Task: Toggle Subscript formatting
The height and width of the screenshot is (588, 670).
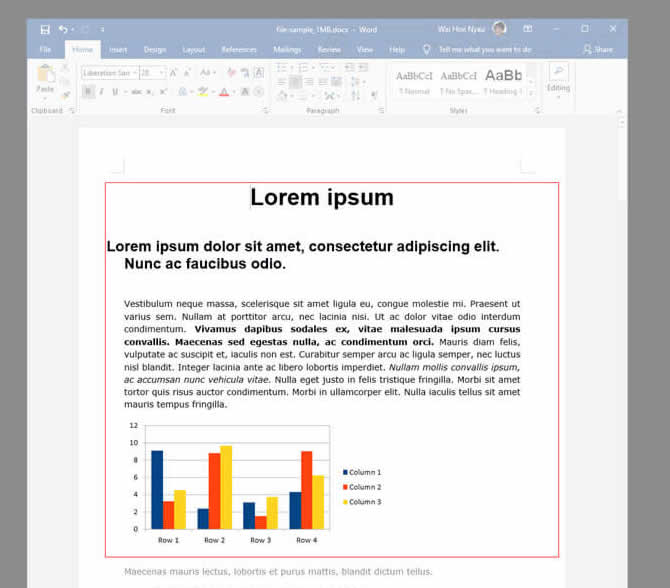Action: (149, 92)
